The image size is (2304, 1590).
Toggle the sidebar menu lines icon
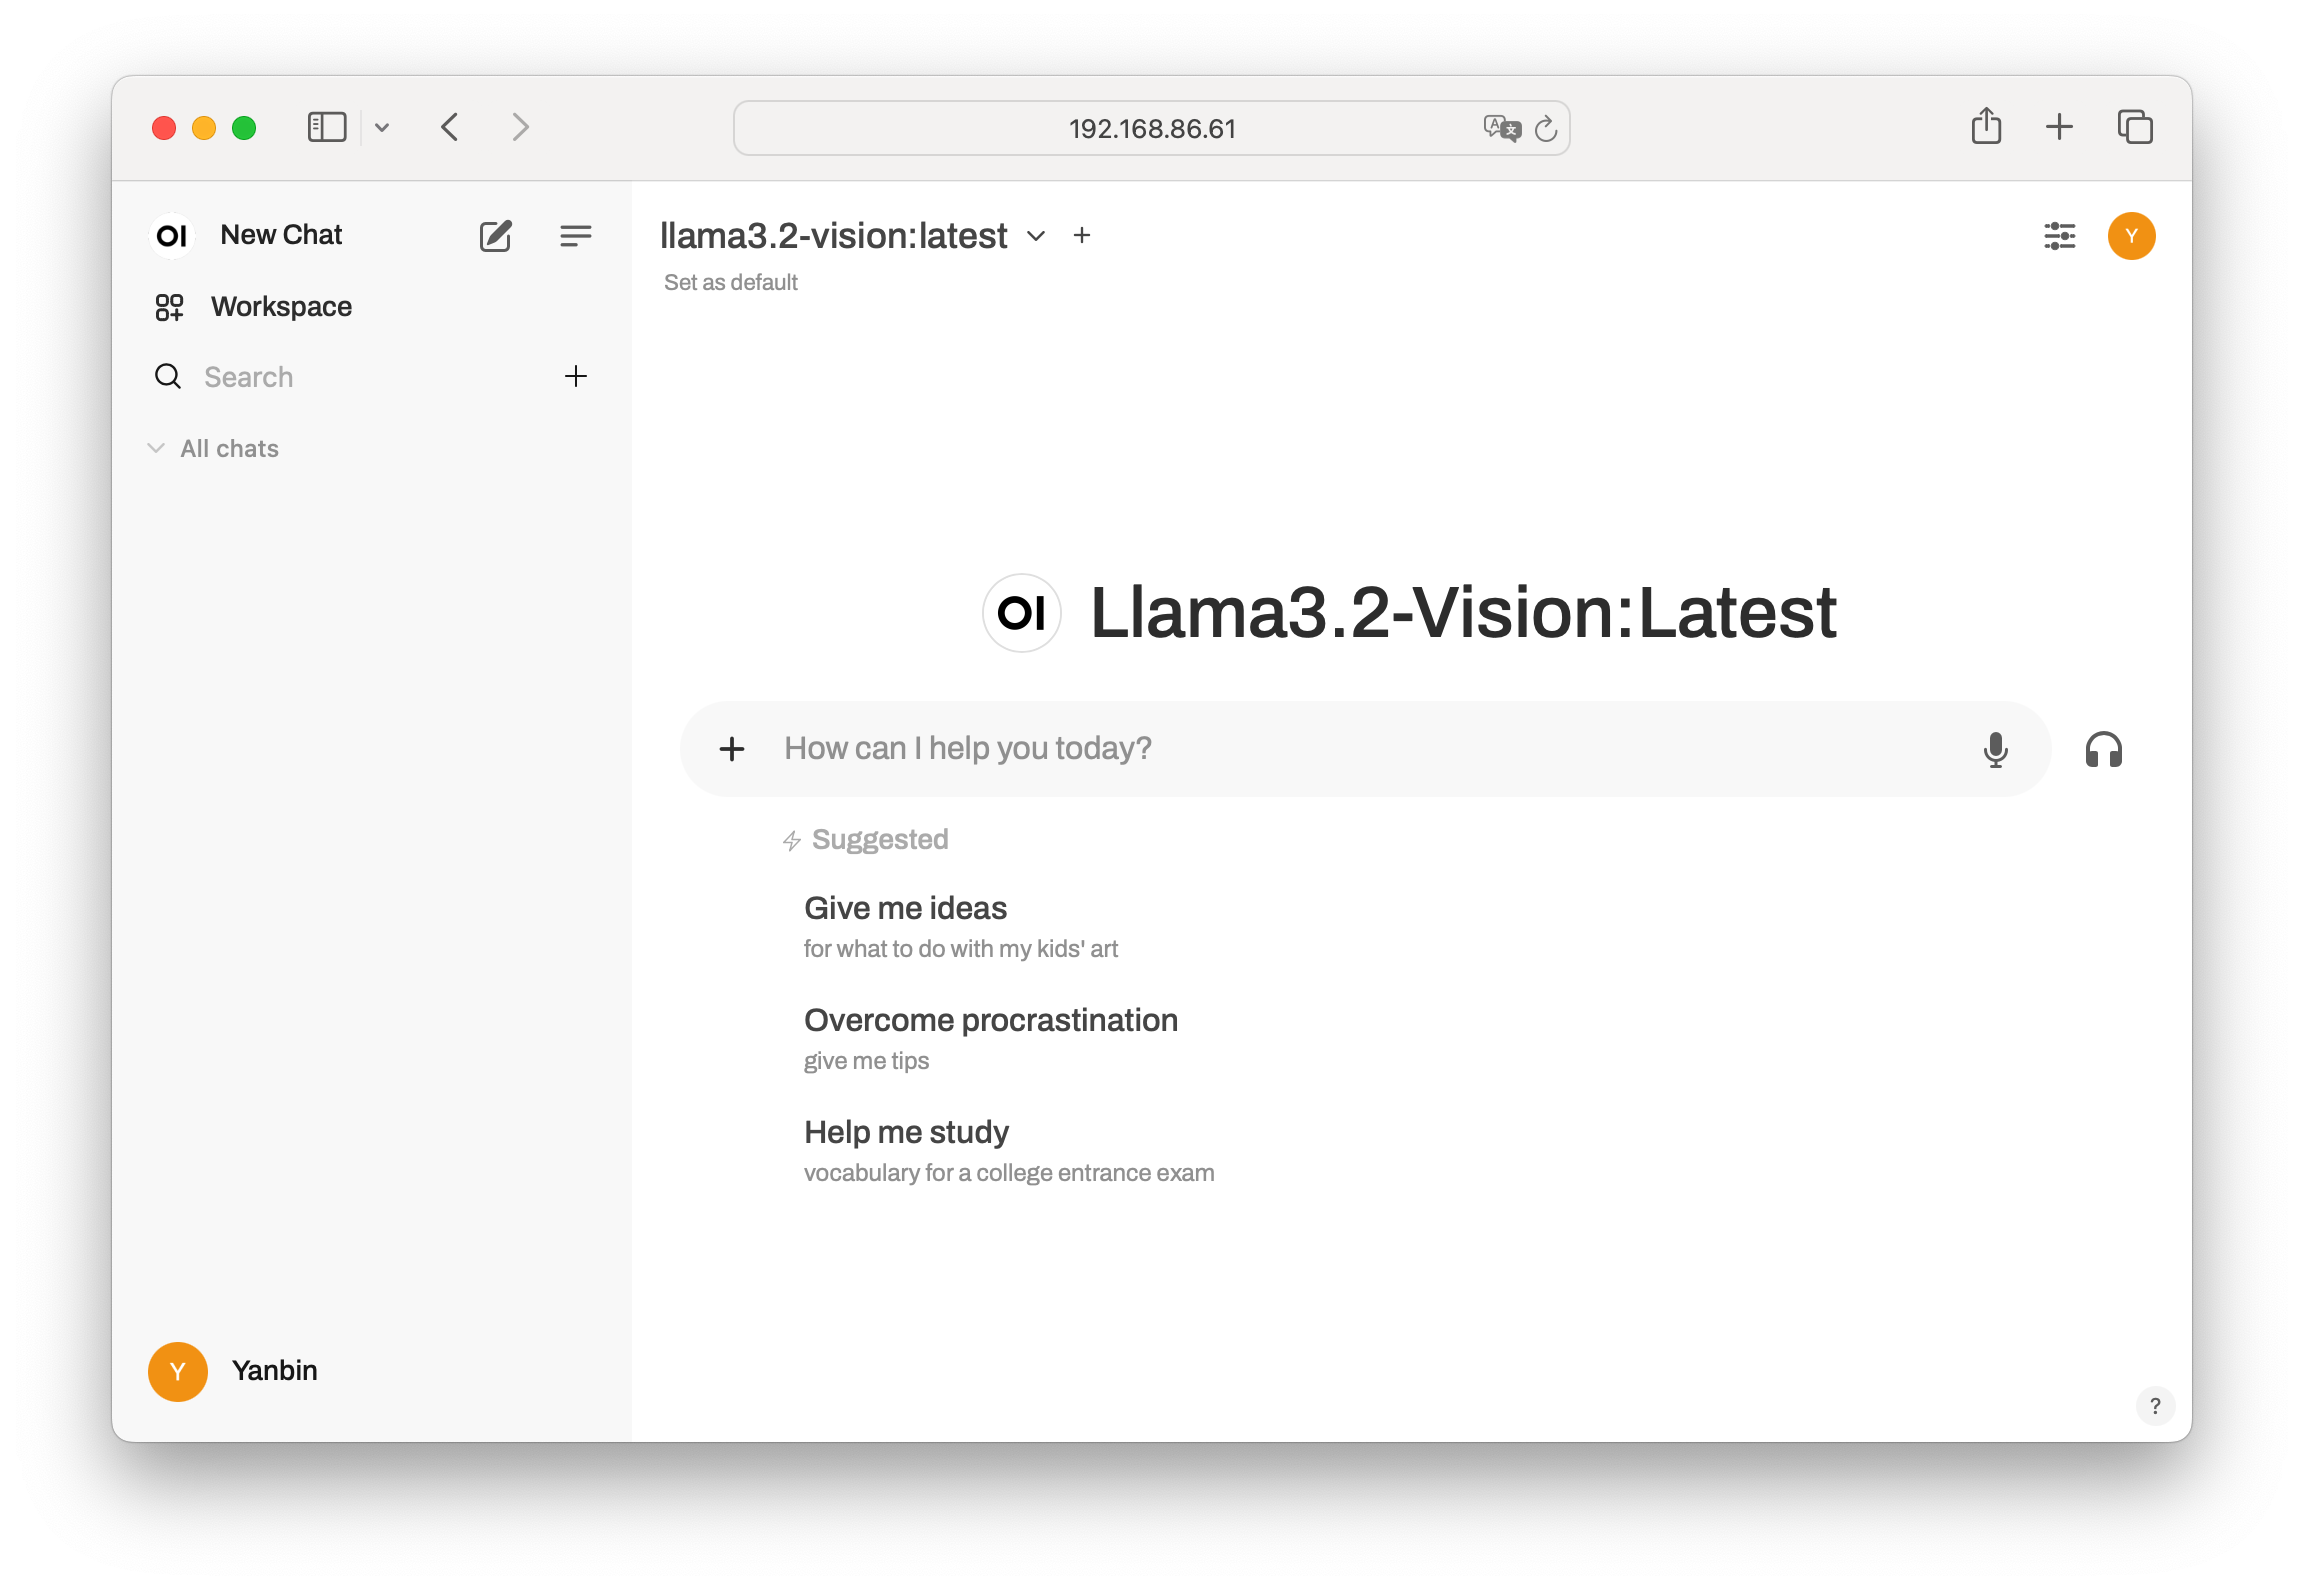pos(575,236)
